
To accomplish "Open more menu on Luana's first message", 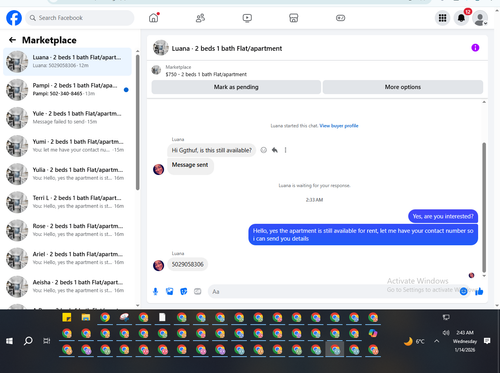I will coord(285,150).
